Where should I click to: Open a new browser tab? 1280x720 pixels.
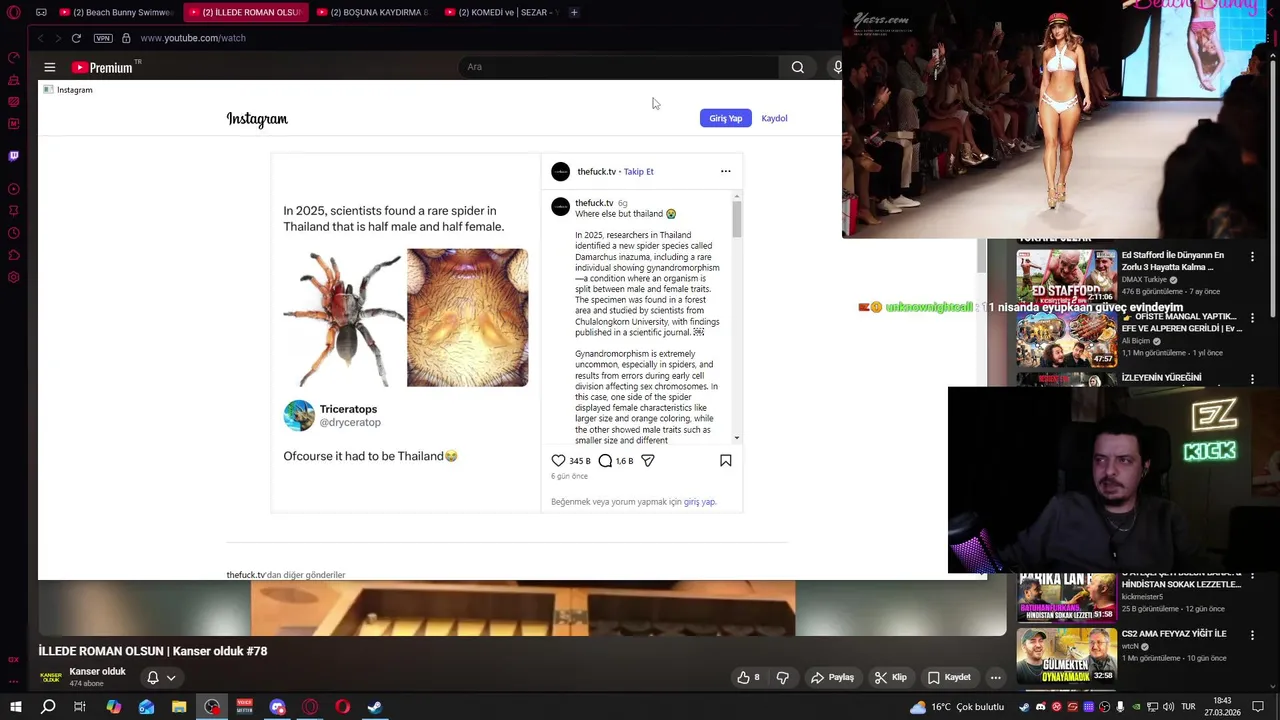click(574, 12)
